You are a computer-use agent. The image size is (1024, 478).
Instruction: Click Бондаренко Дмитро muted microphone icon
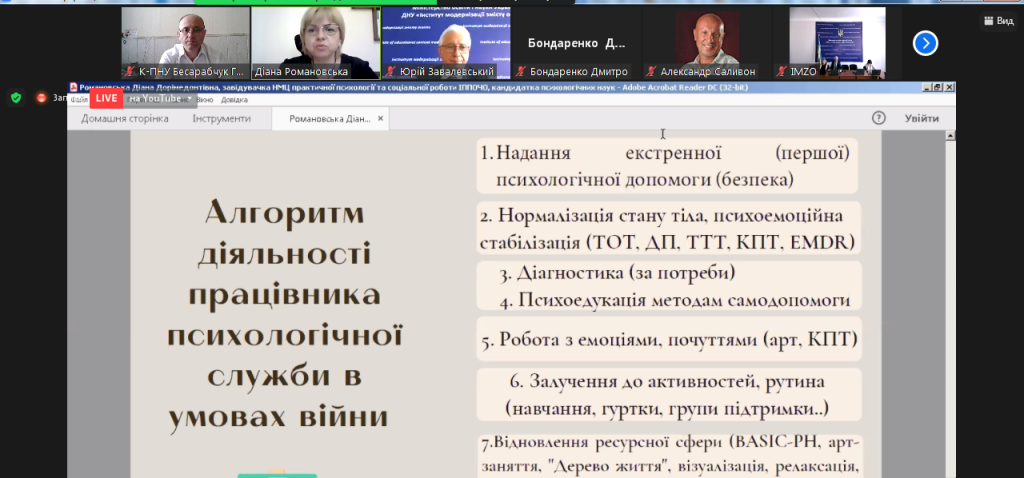521,72
